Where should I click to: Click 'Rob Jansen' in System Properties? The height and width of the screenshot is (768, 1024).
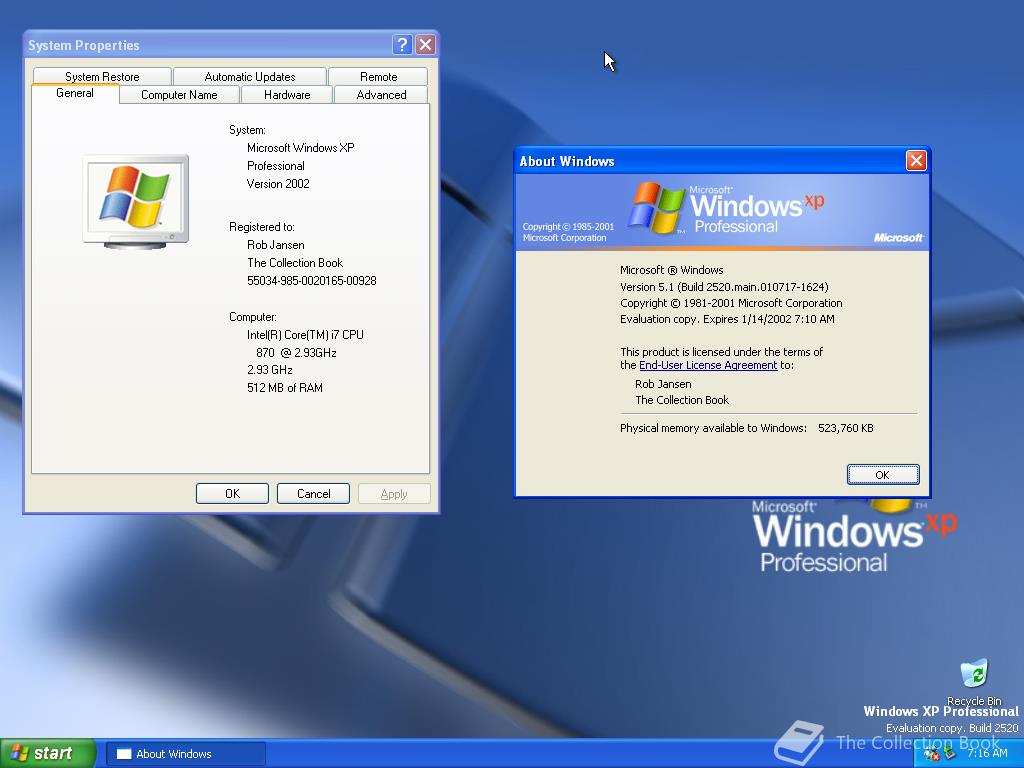click(x=276, y=245)
